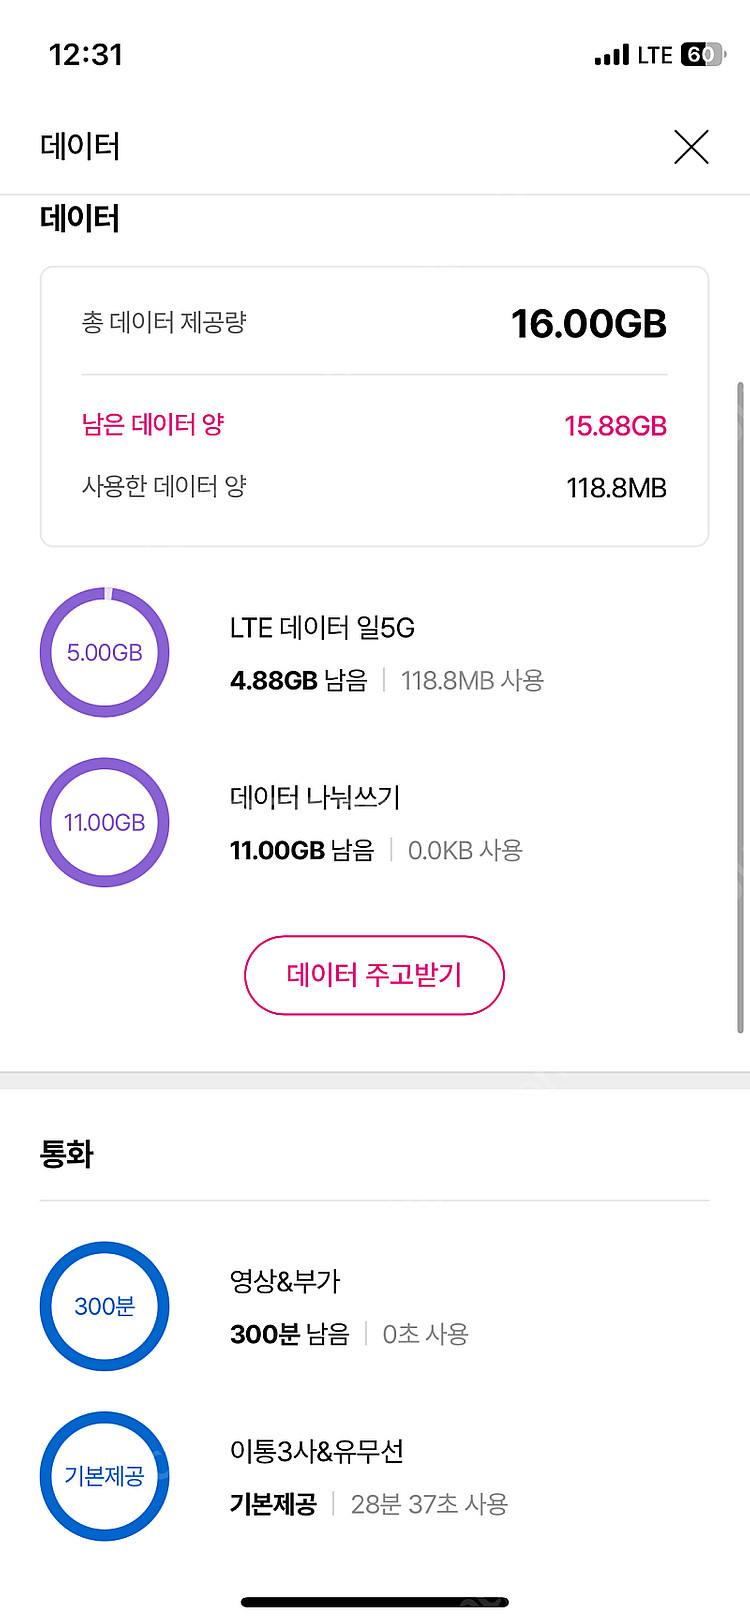Screen dimensions: 750x1624
Task: Tap the blue 기본제공 call ring
Action: (x=105, y=1476)
